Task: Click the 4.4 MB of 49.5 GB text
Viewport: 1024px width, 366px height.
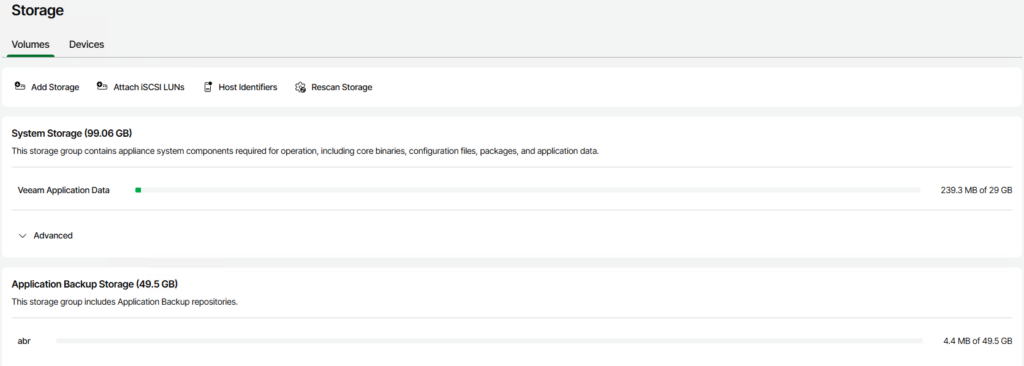Action: [978, 341]
